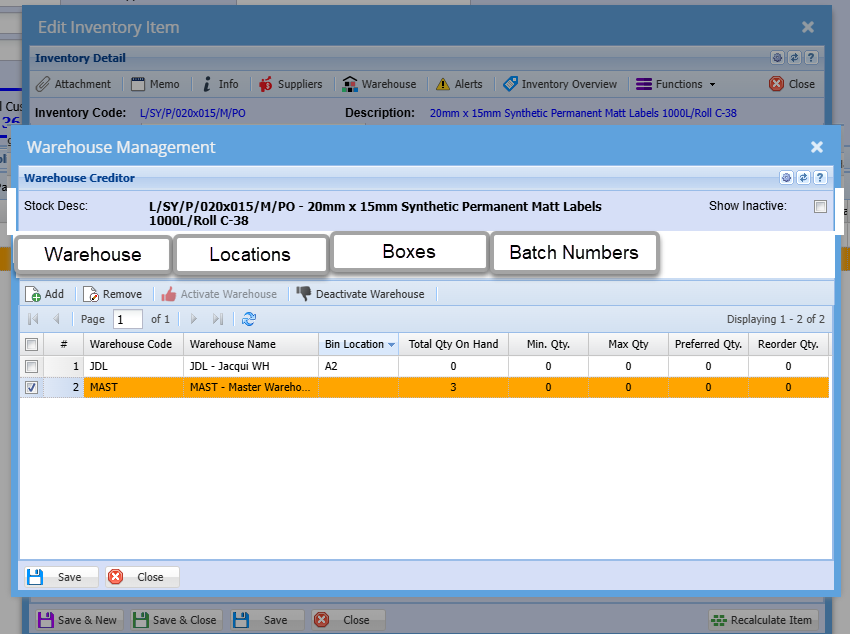Open Inventory Overview tag icon

(510, 84)
